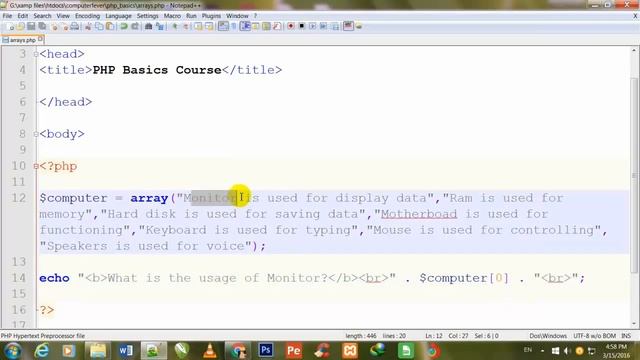Open the Macro menu
The image size is (640, 360).
coord(172,16)
